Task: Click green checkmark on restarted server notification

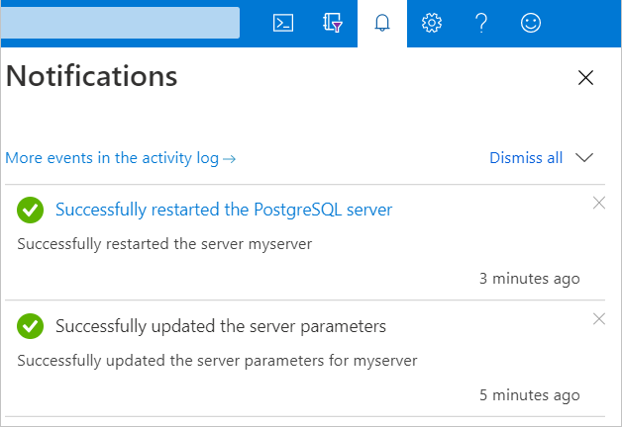Action: (x=30, y=210)
